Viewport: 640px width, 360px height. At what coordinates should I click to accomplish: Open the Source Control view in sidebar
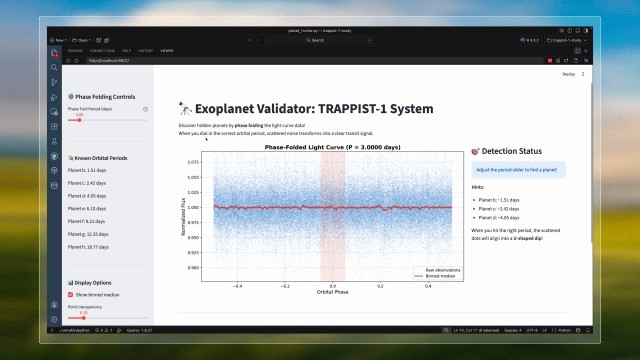click(54, 82)
